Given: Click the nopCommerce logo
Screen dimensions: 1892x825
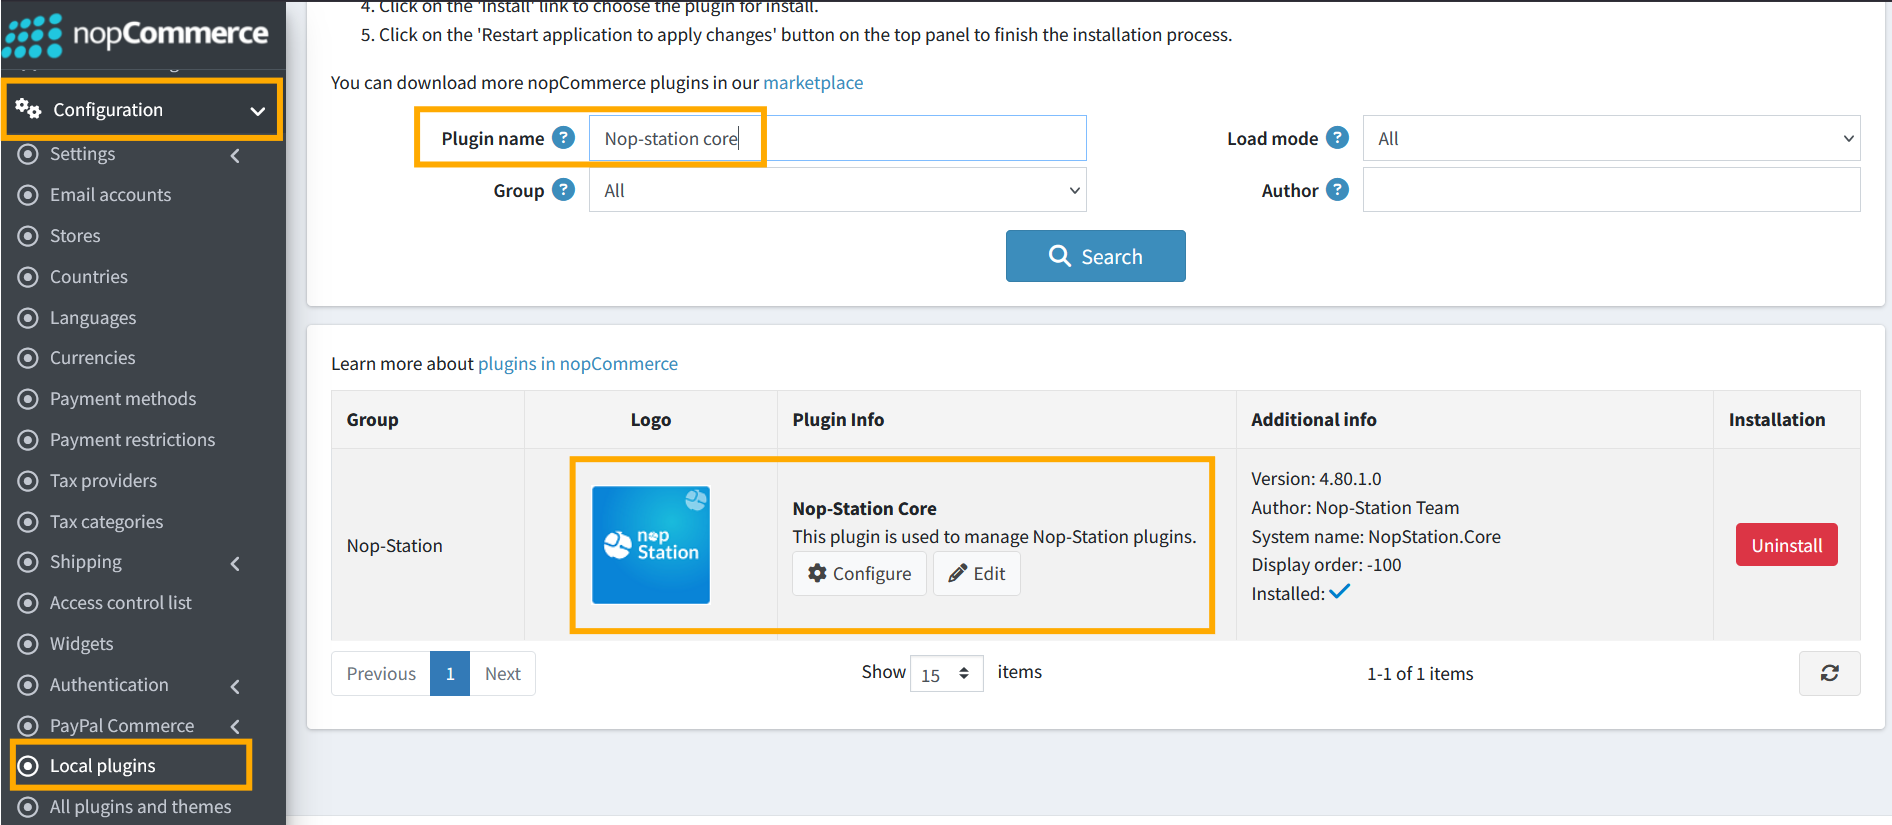Looking at the screenshot, I should click(x=136, y=35).
